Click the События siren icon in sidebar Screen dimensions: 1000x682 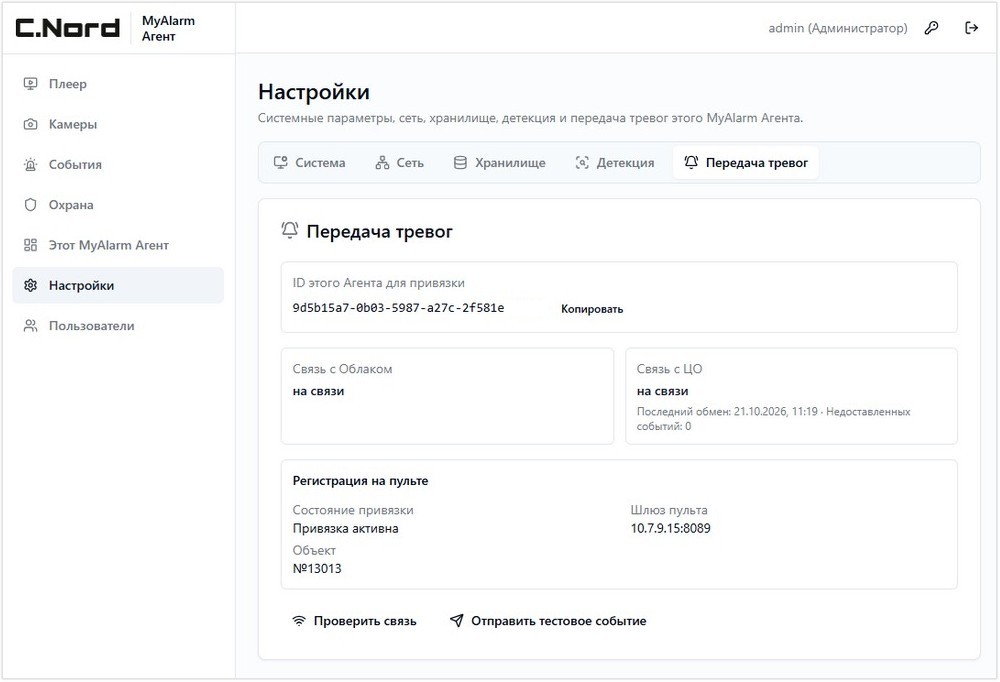click(31, 165)
